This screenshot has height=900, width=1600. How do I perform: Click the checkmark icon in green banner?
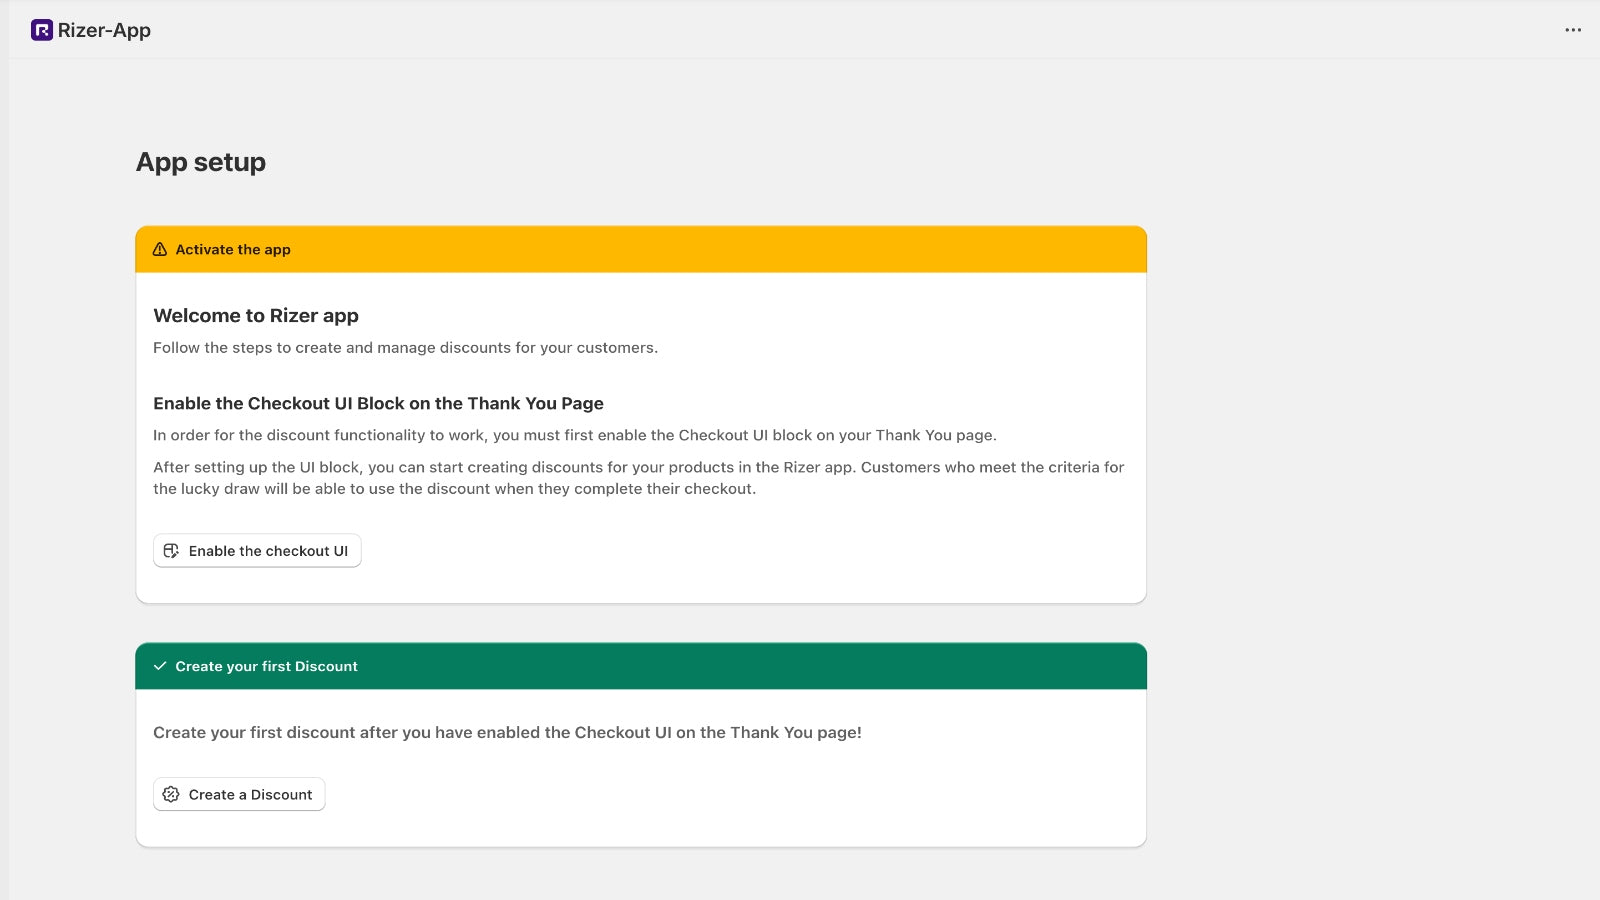pyautogui.click(x=160, y=666)
